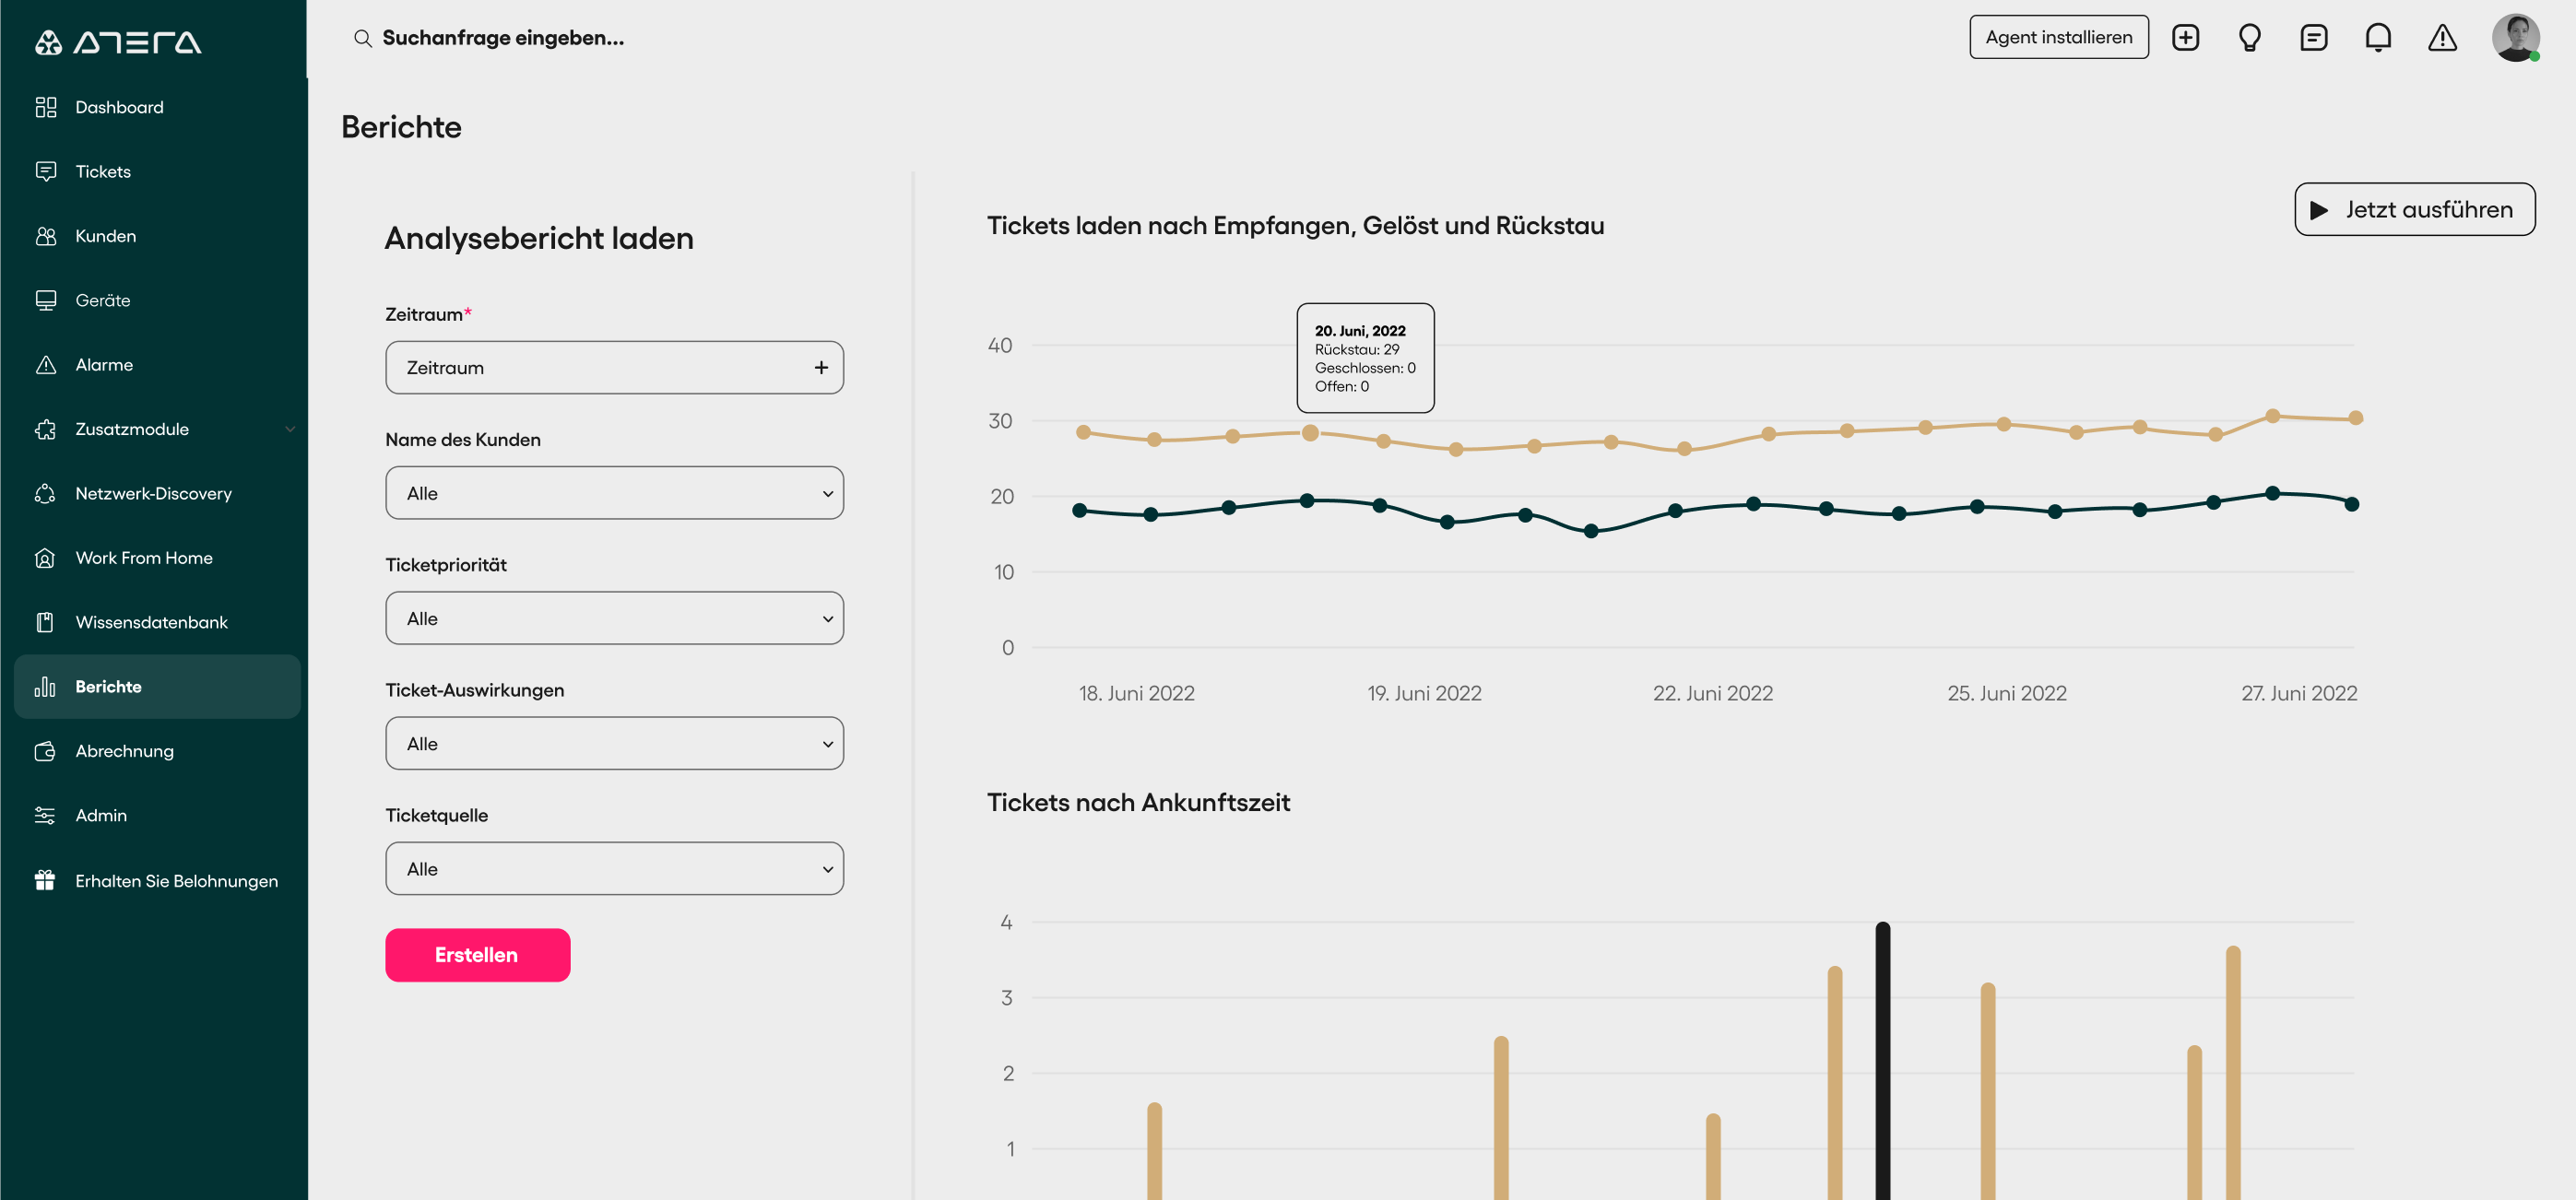The height and width of the screenshot is (1200, 2576).
Task: Expand the Ticket-Auswirkungen dropdown
Action: point(614,743)
